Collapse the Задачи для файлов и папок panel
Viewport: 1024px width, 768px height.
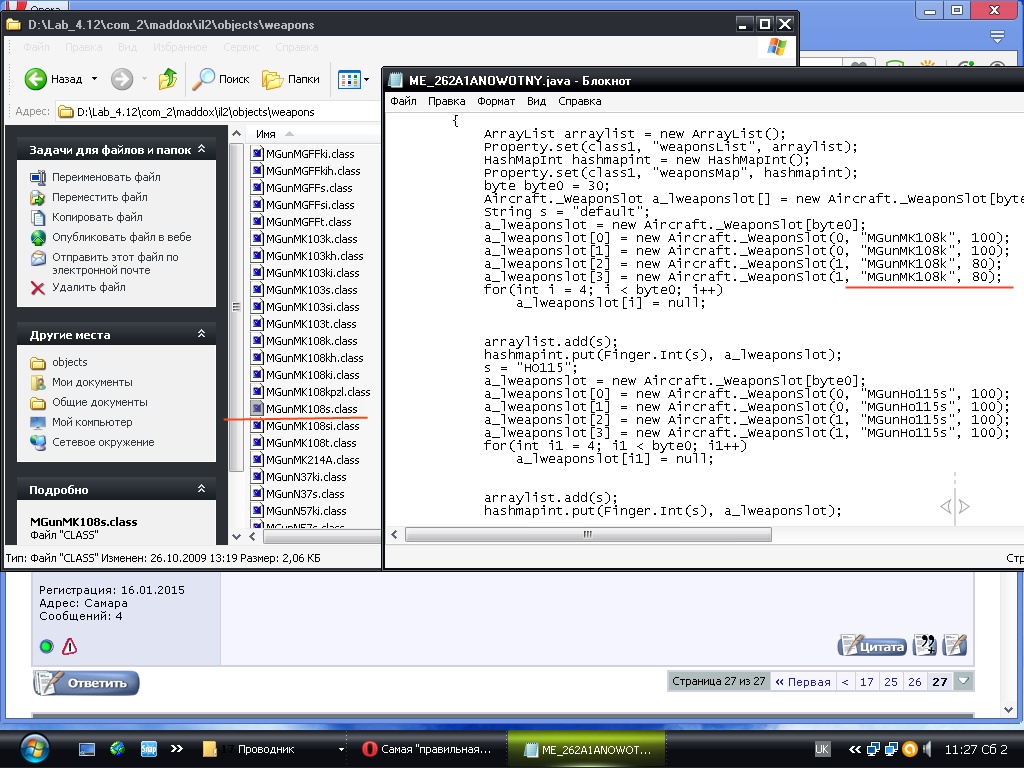[200, 149]
